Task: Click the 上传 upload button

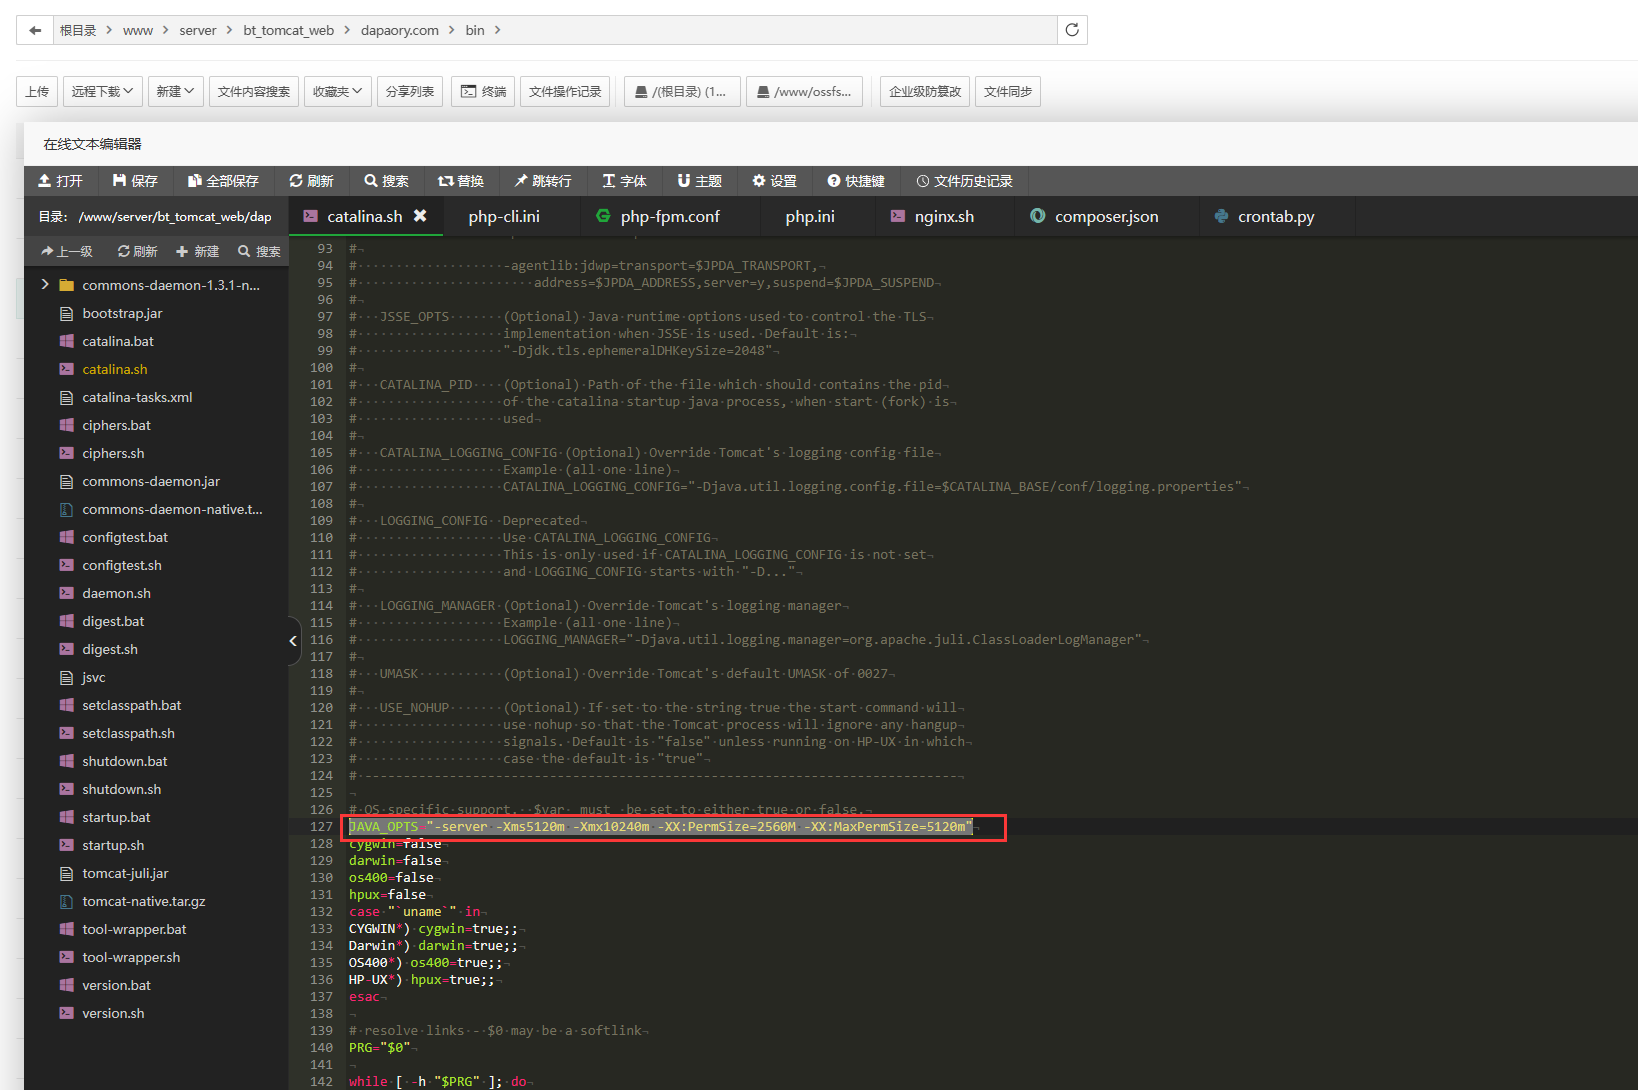Action: click(x=38, y=92)
